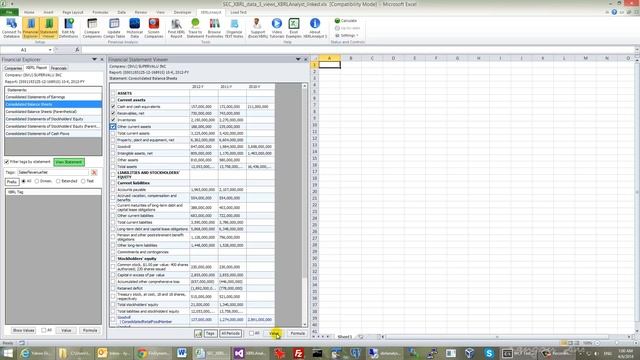
Task: Close the Financial Explorer pane
Action: [102, 60]
